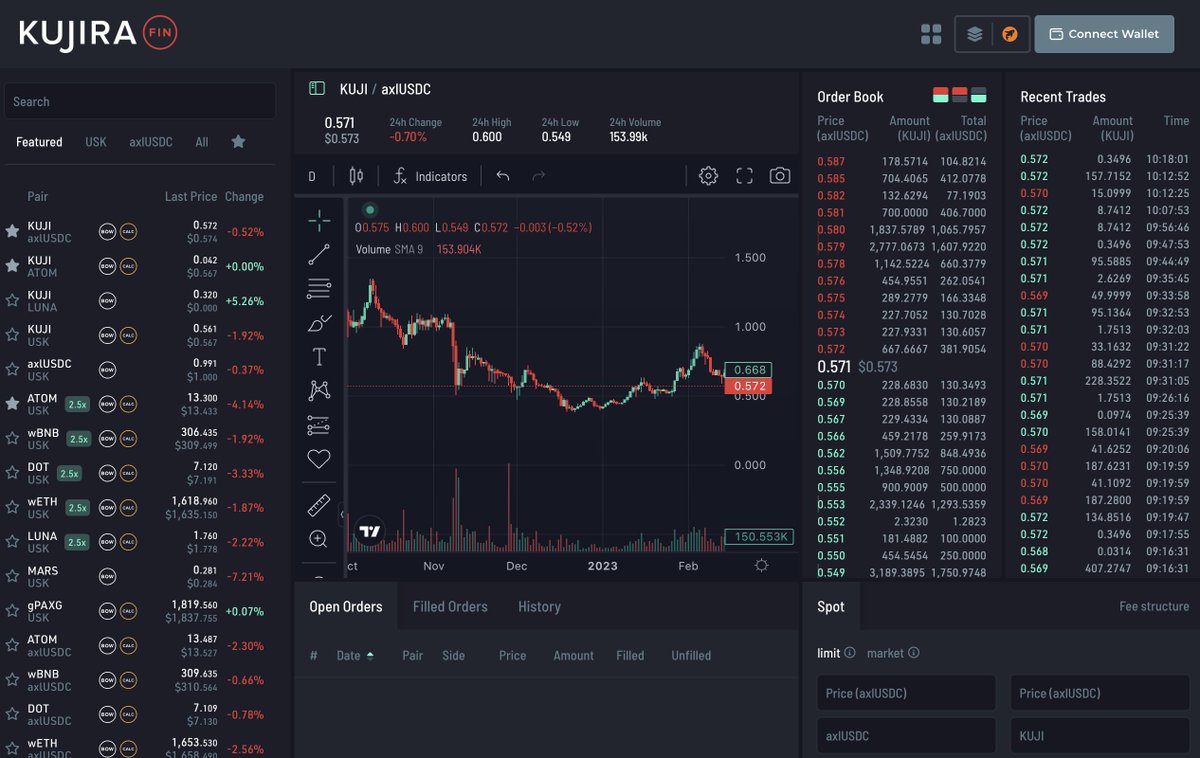Show only asks order book view
The height and width of the screenshot is (758, 1200).
click(x=960, y=95)
